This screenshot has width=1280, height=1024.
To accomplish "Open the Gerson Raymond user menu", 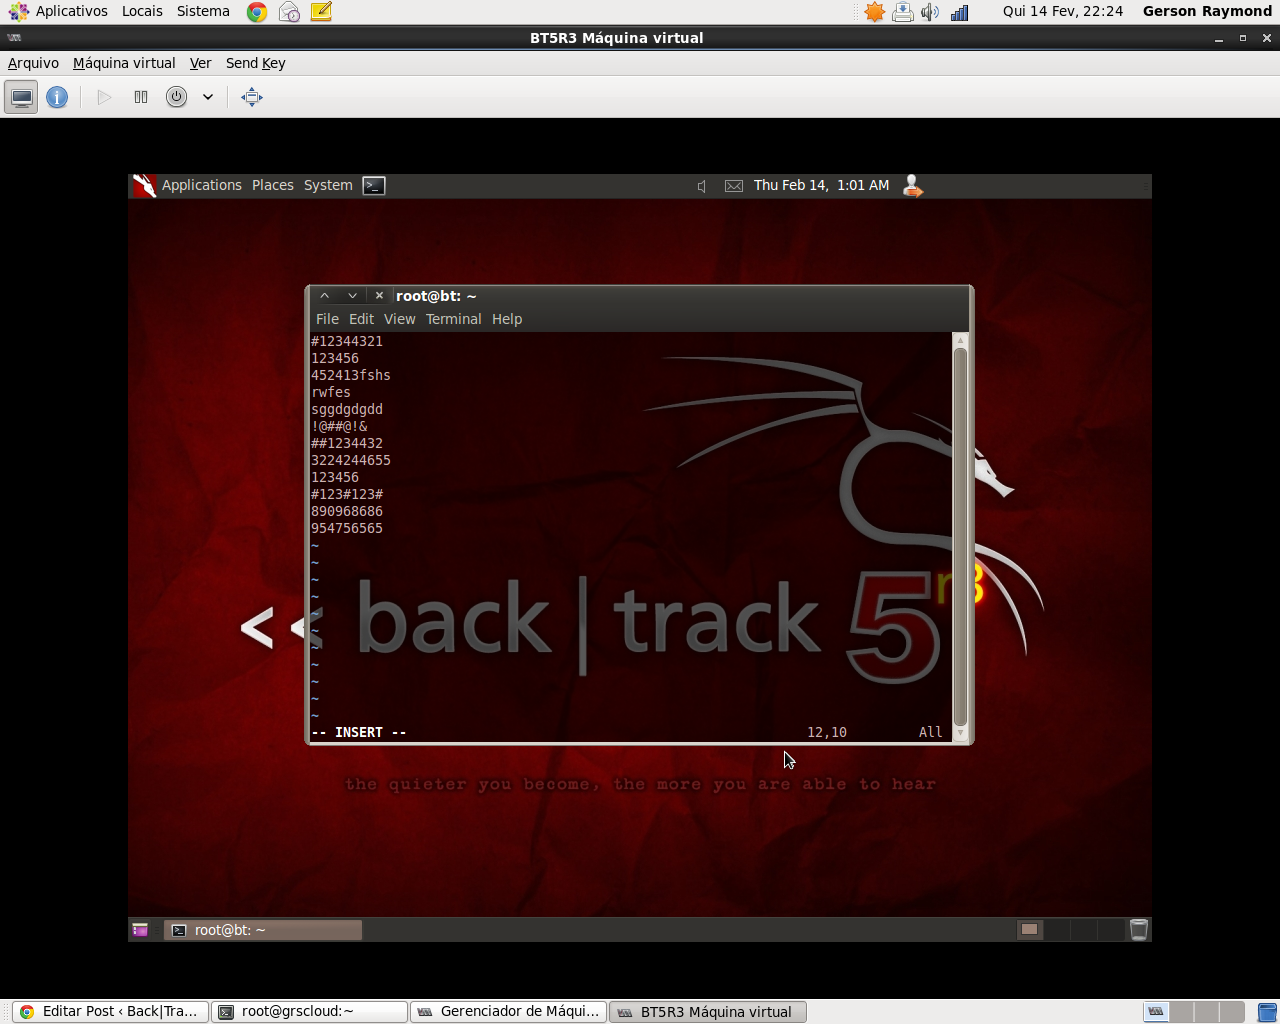I will click(x=1207, y=11).
